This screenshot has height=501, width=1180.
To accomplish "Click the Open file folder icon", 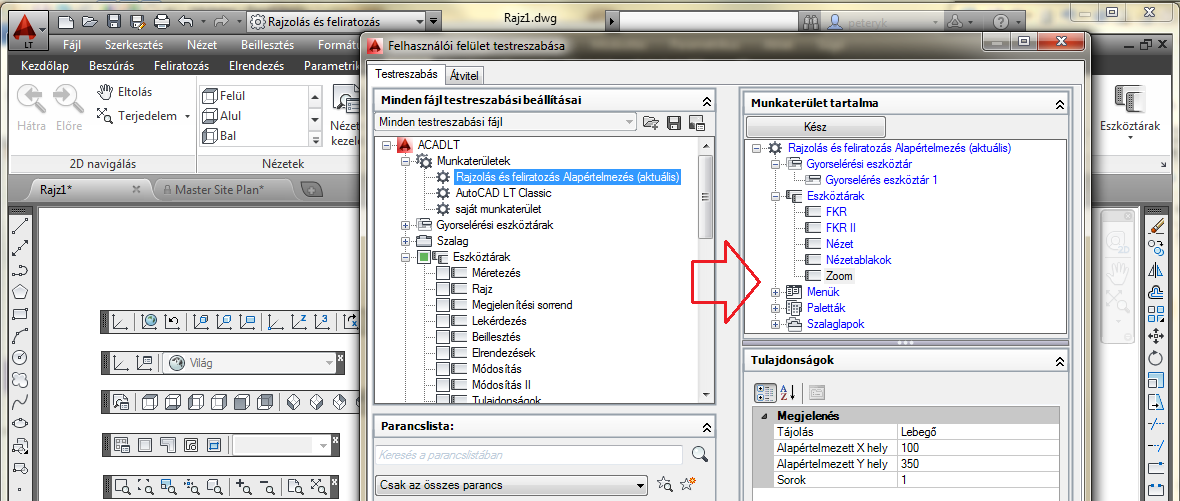I will [90, 22].
